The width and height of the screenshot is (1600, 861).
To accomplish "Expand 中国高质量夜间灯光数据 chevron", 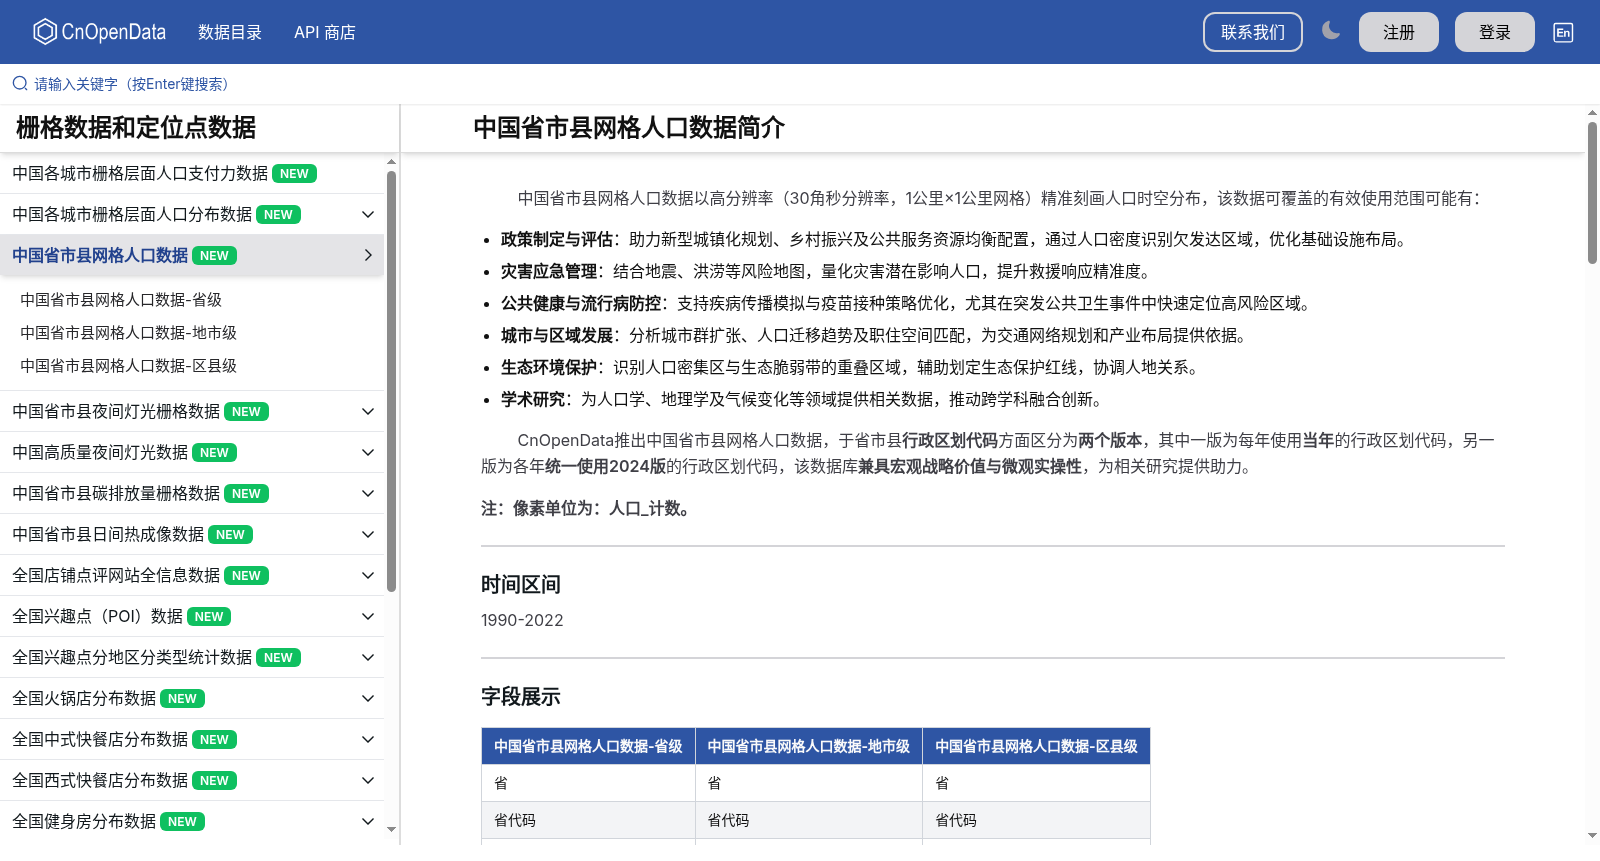I will [368, 452].
